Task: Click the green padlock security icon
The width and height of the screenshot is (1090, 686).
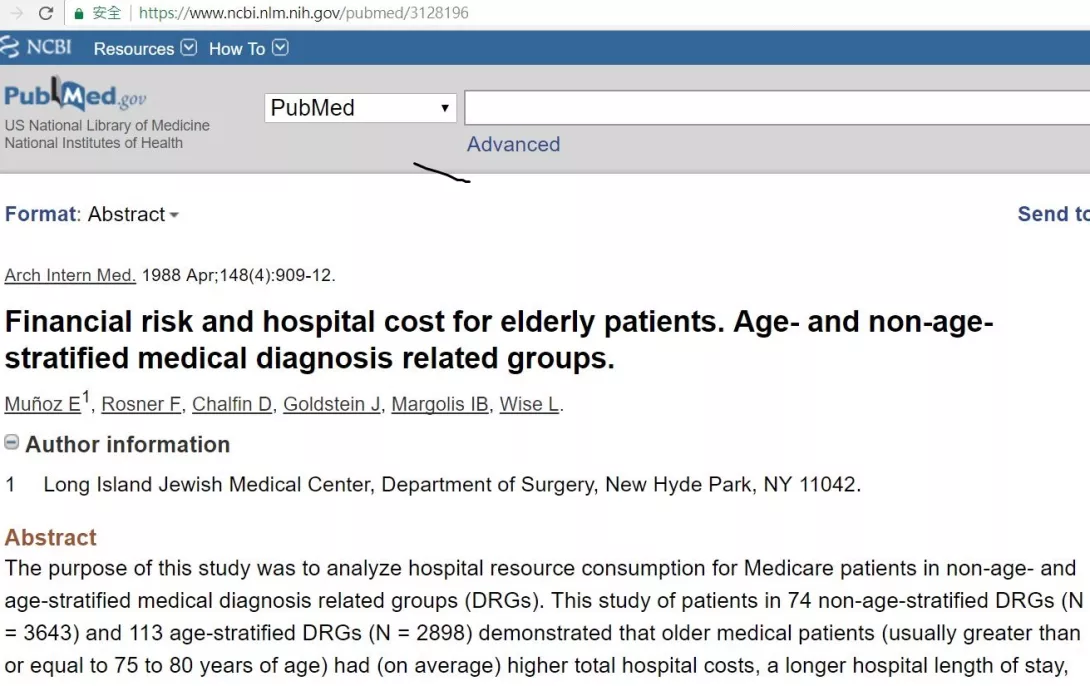Action: [79, 13]
